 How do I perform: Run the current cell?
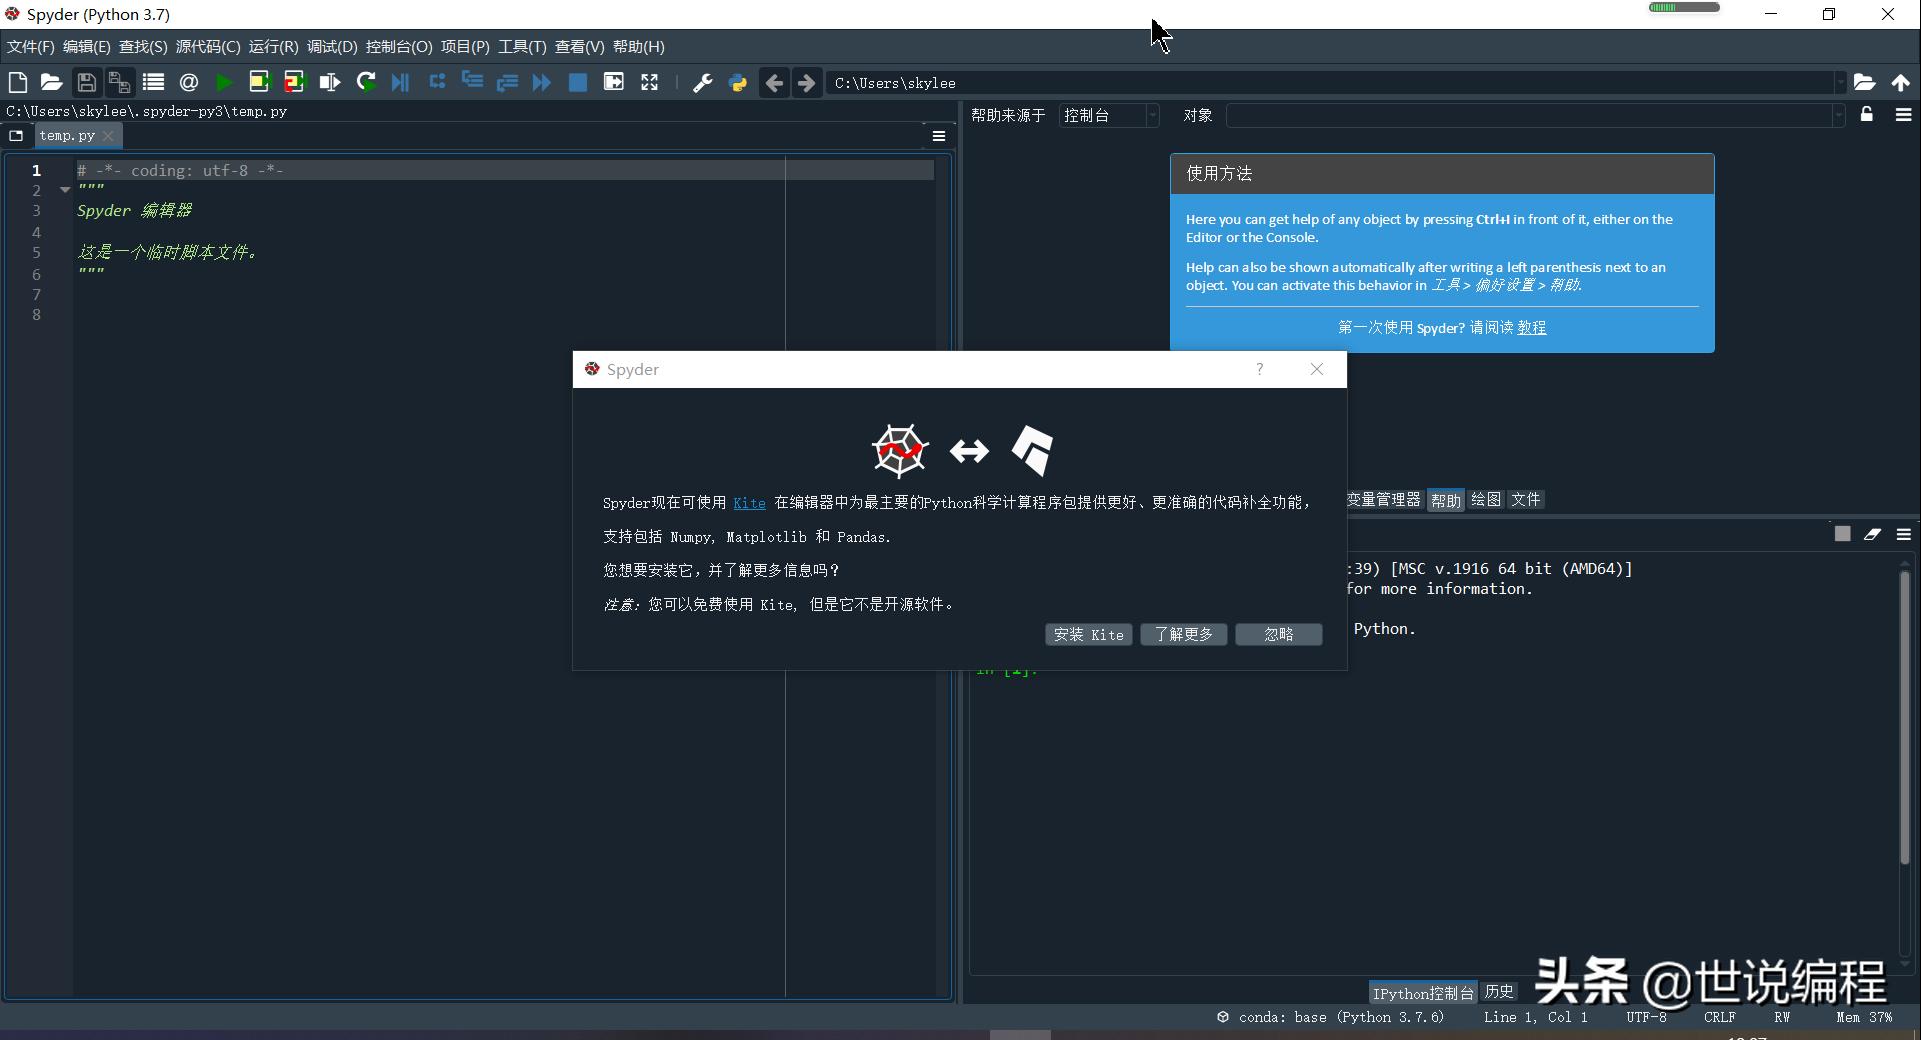(x=259, y=82)
